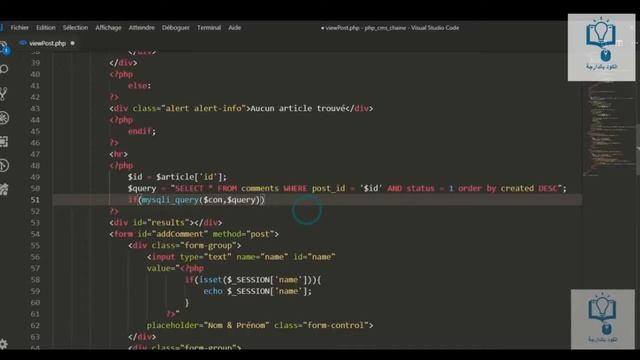Open the Aide menu
The image size is (640, 360).
click(x=235, y=28)
